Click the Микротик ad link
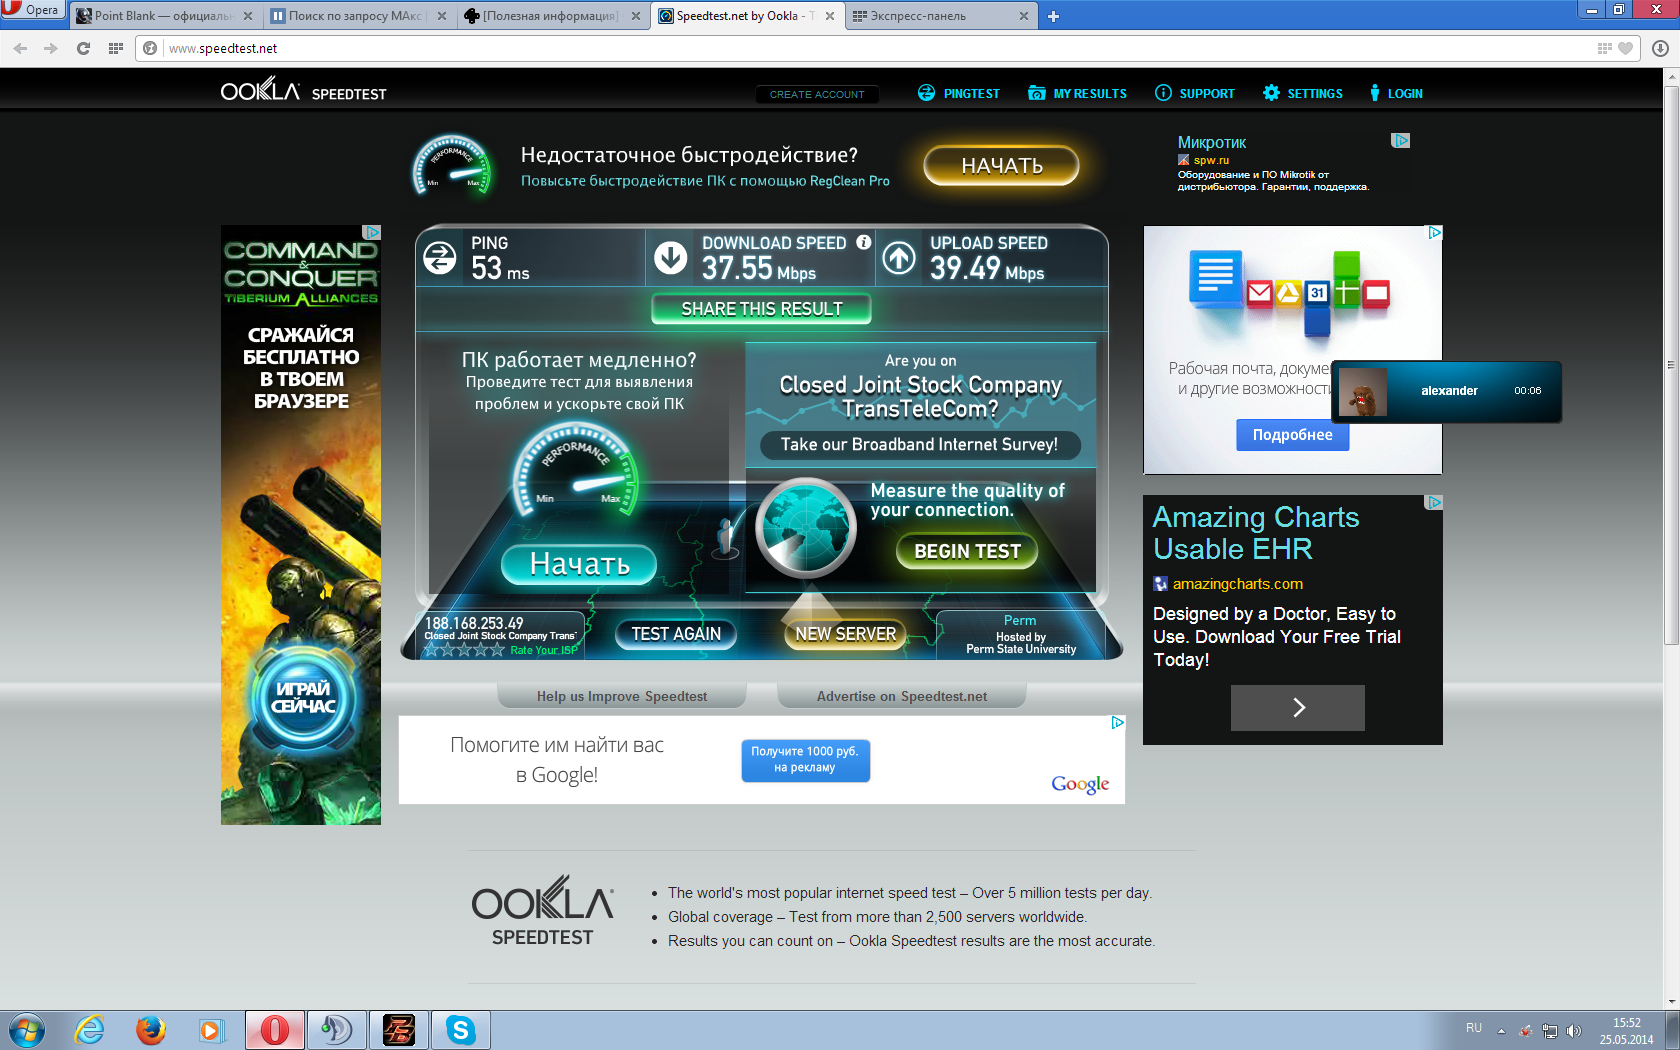Screen dimensions: 1680x1050 [1211, 142]
